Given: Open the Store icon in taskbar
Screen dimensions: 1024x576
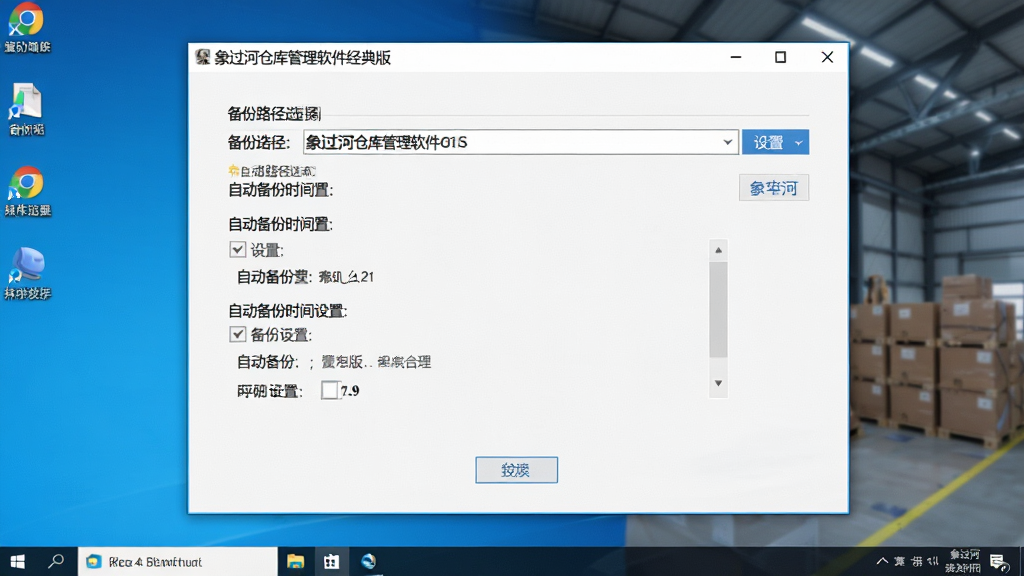Looking at the screenshot, I should click(332, 562).
